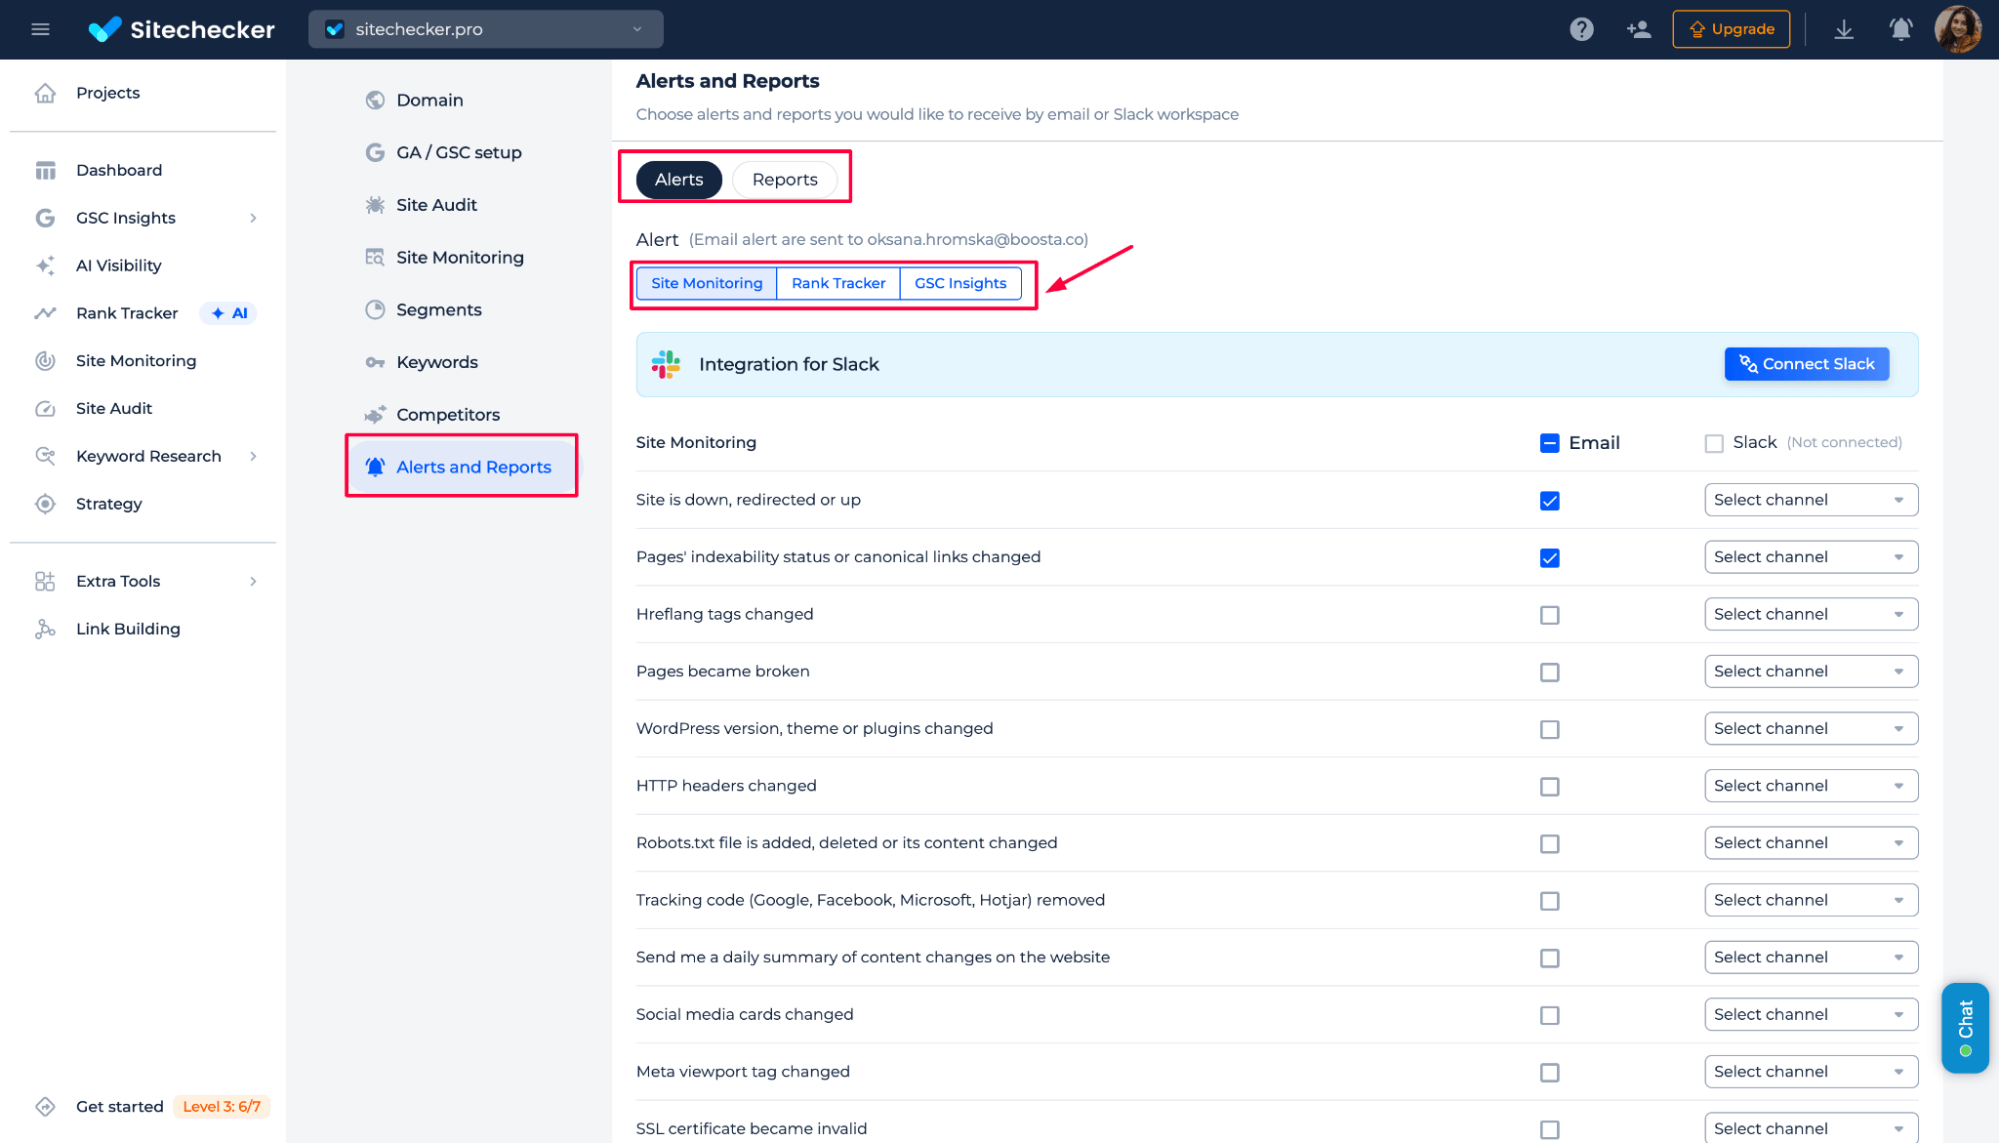Click the hamburger menu icon
1999x1143 pixels.
40,29
